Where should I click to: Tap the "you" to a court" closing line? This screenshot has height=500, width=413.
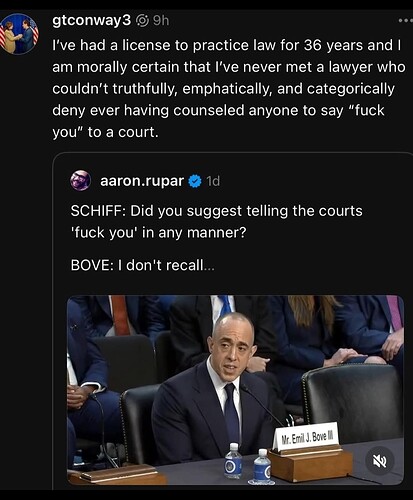[105, 132]
